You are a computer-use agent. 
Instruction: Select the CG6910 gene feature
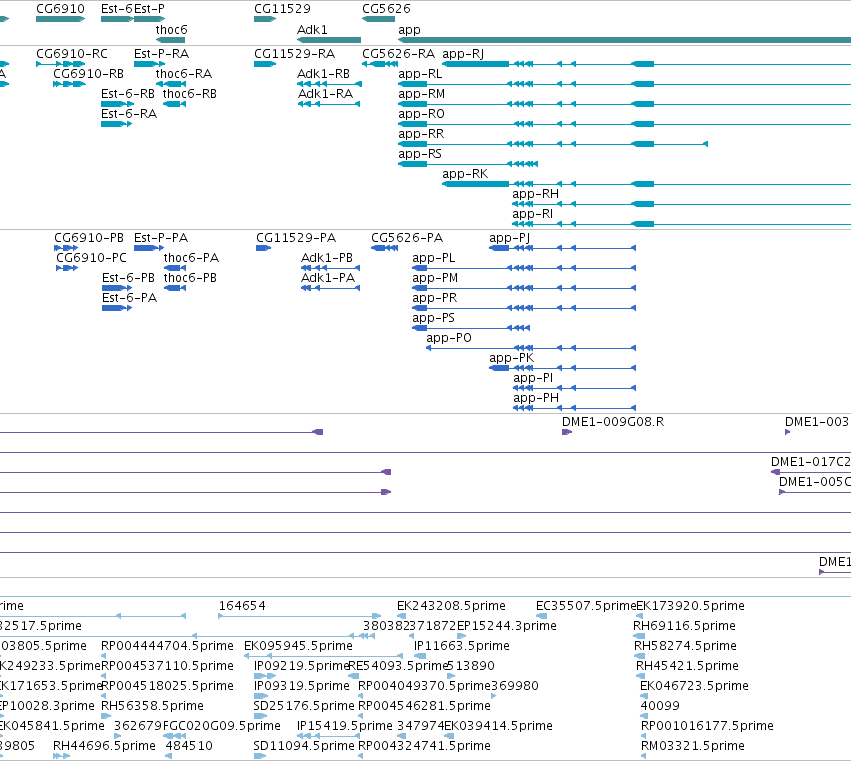coord(60,19)
